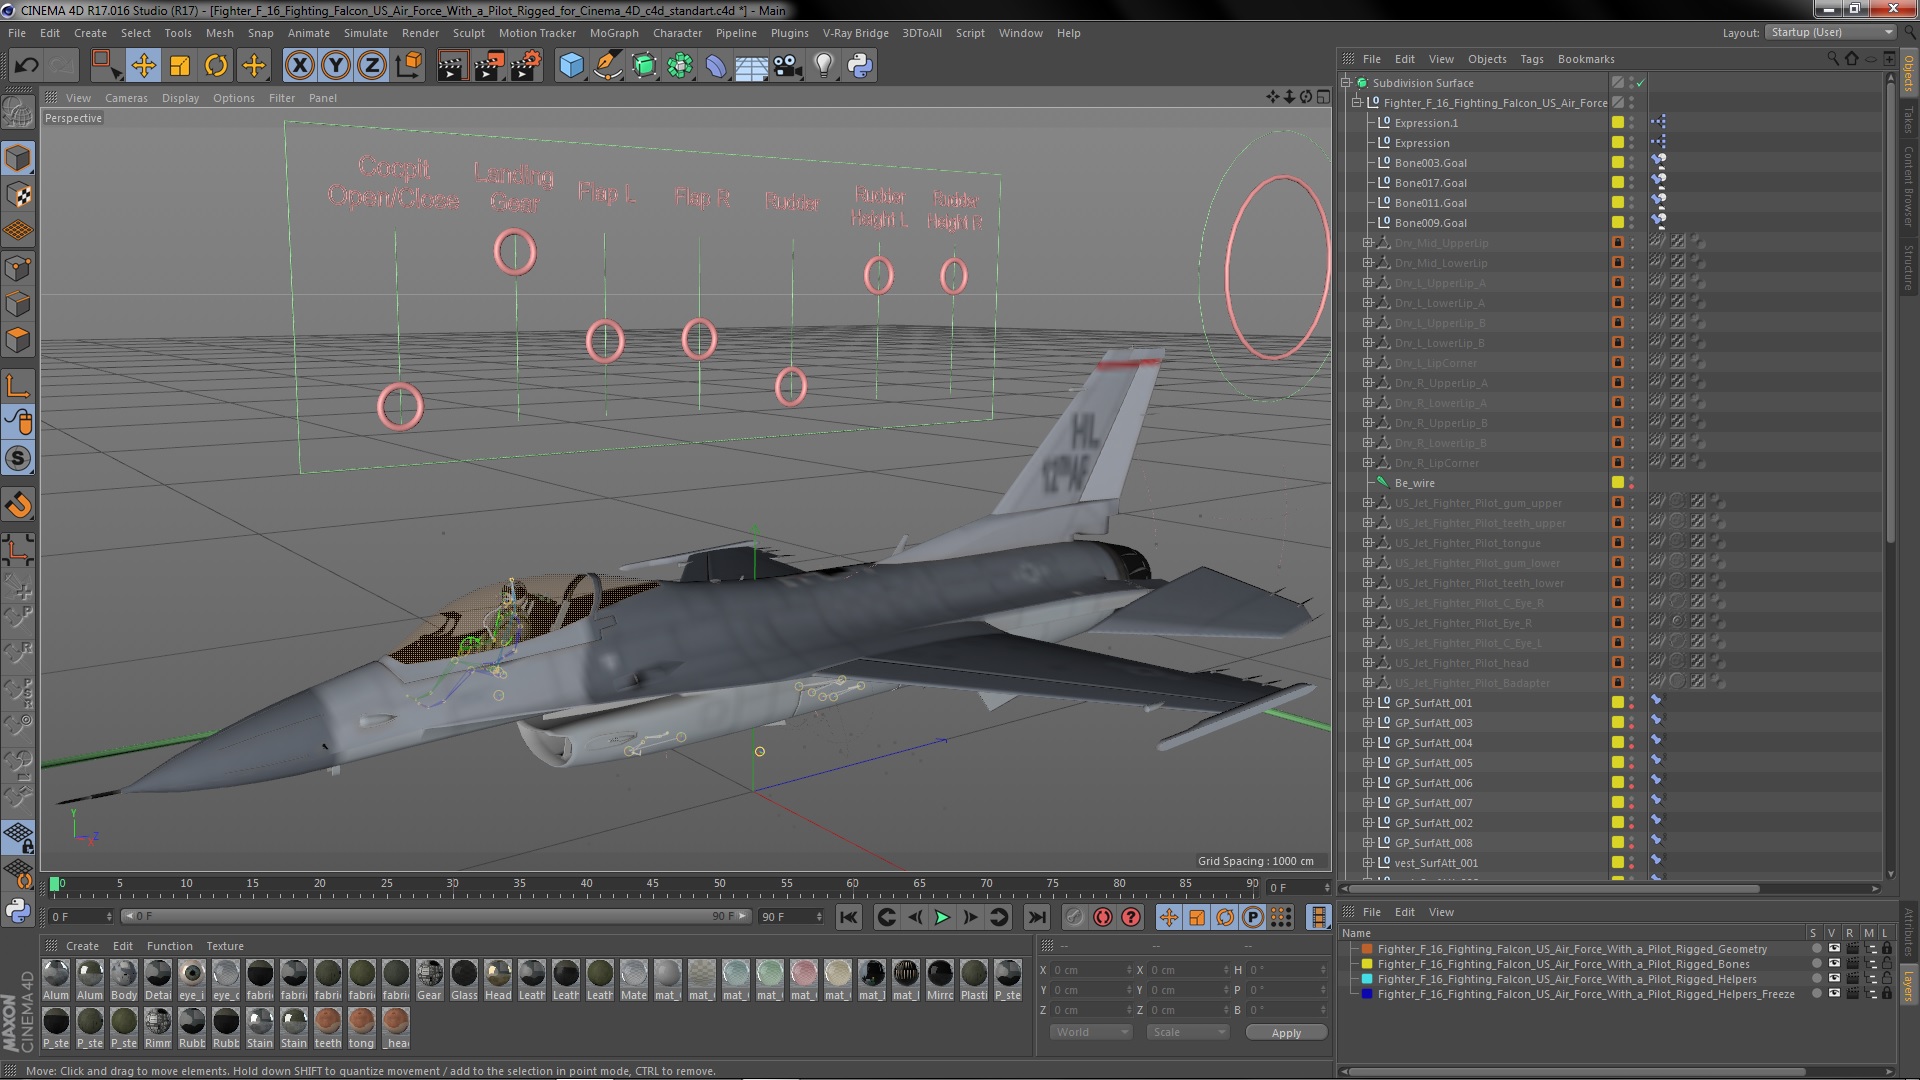This screenshot has height=1080, width=1920.
Task: Toggle the Parameter keyframe P button
Action: (1253, 917)
